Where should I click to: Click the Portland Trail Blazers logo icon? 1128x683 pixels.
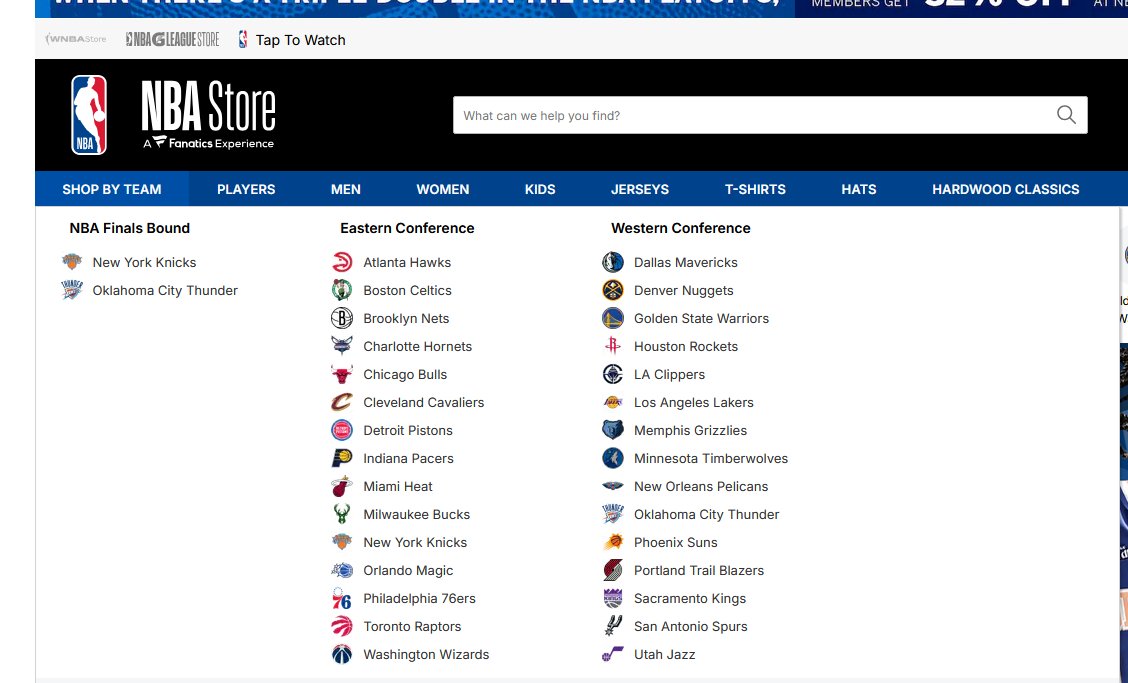click(612, 571)
